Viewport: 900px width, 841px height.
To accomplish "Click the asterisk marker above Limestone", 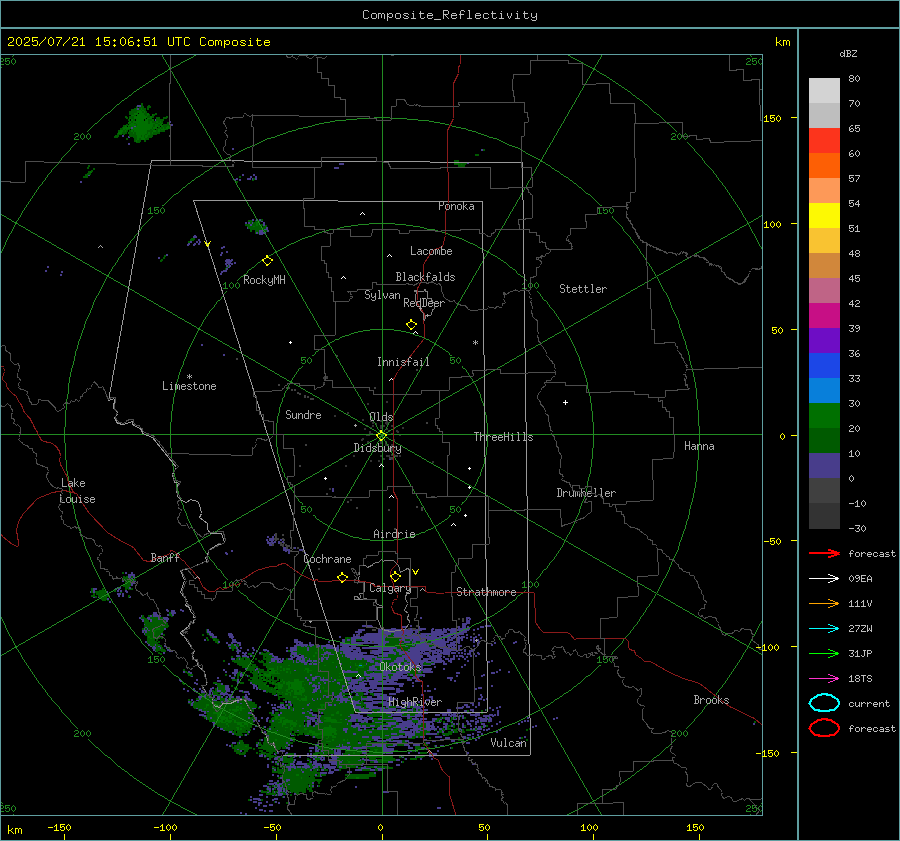I will tap(189, 377).
